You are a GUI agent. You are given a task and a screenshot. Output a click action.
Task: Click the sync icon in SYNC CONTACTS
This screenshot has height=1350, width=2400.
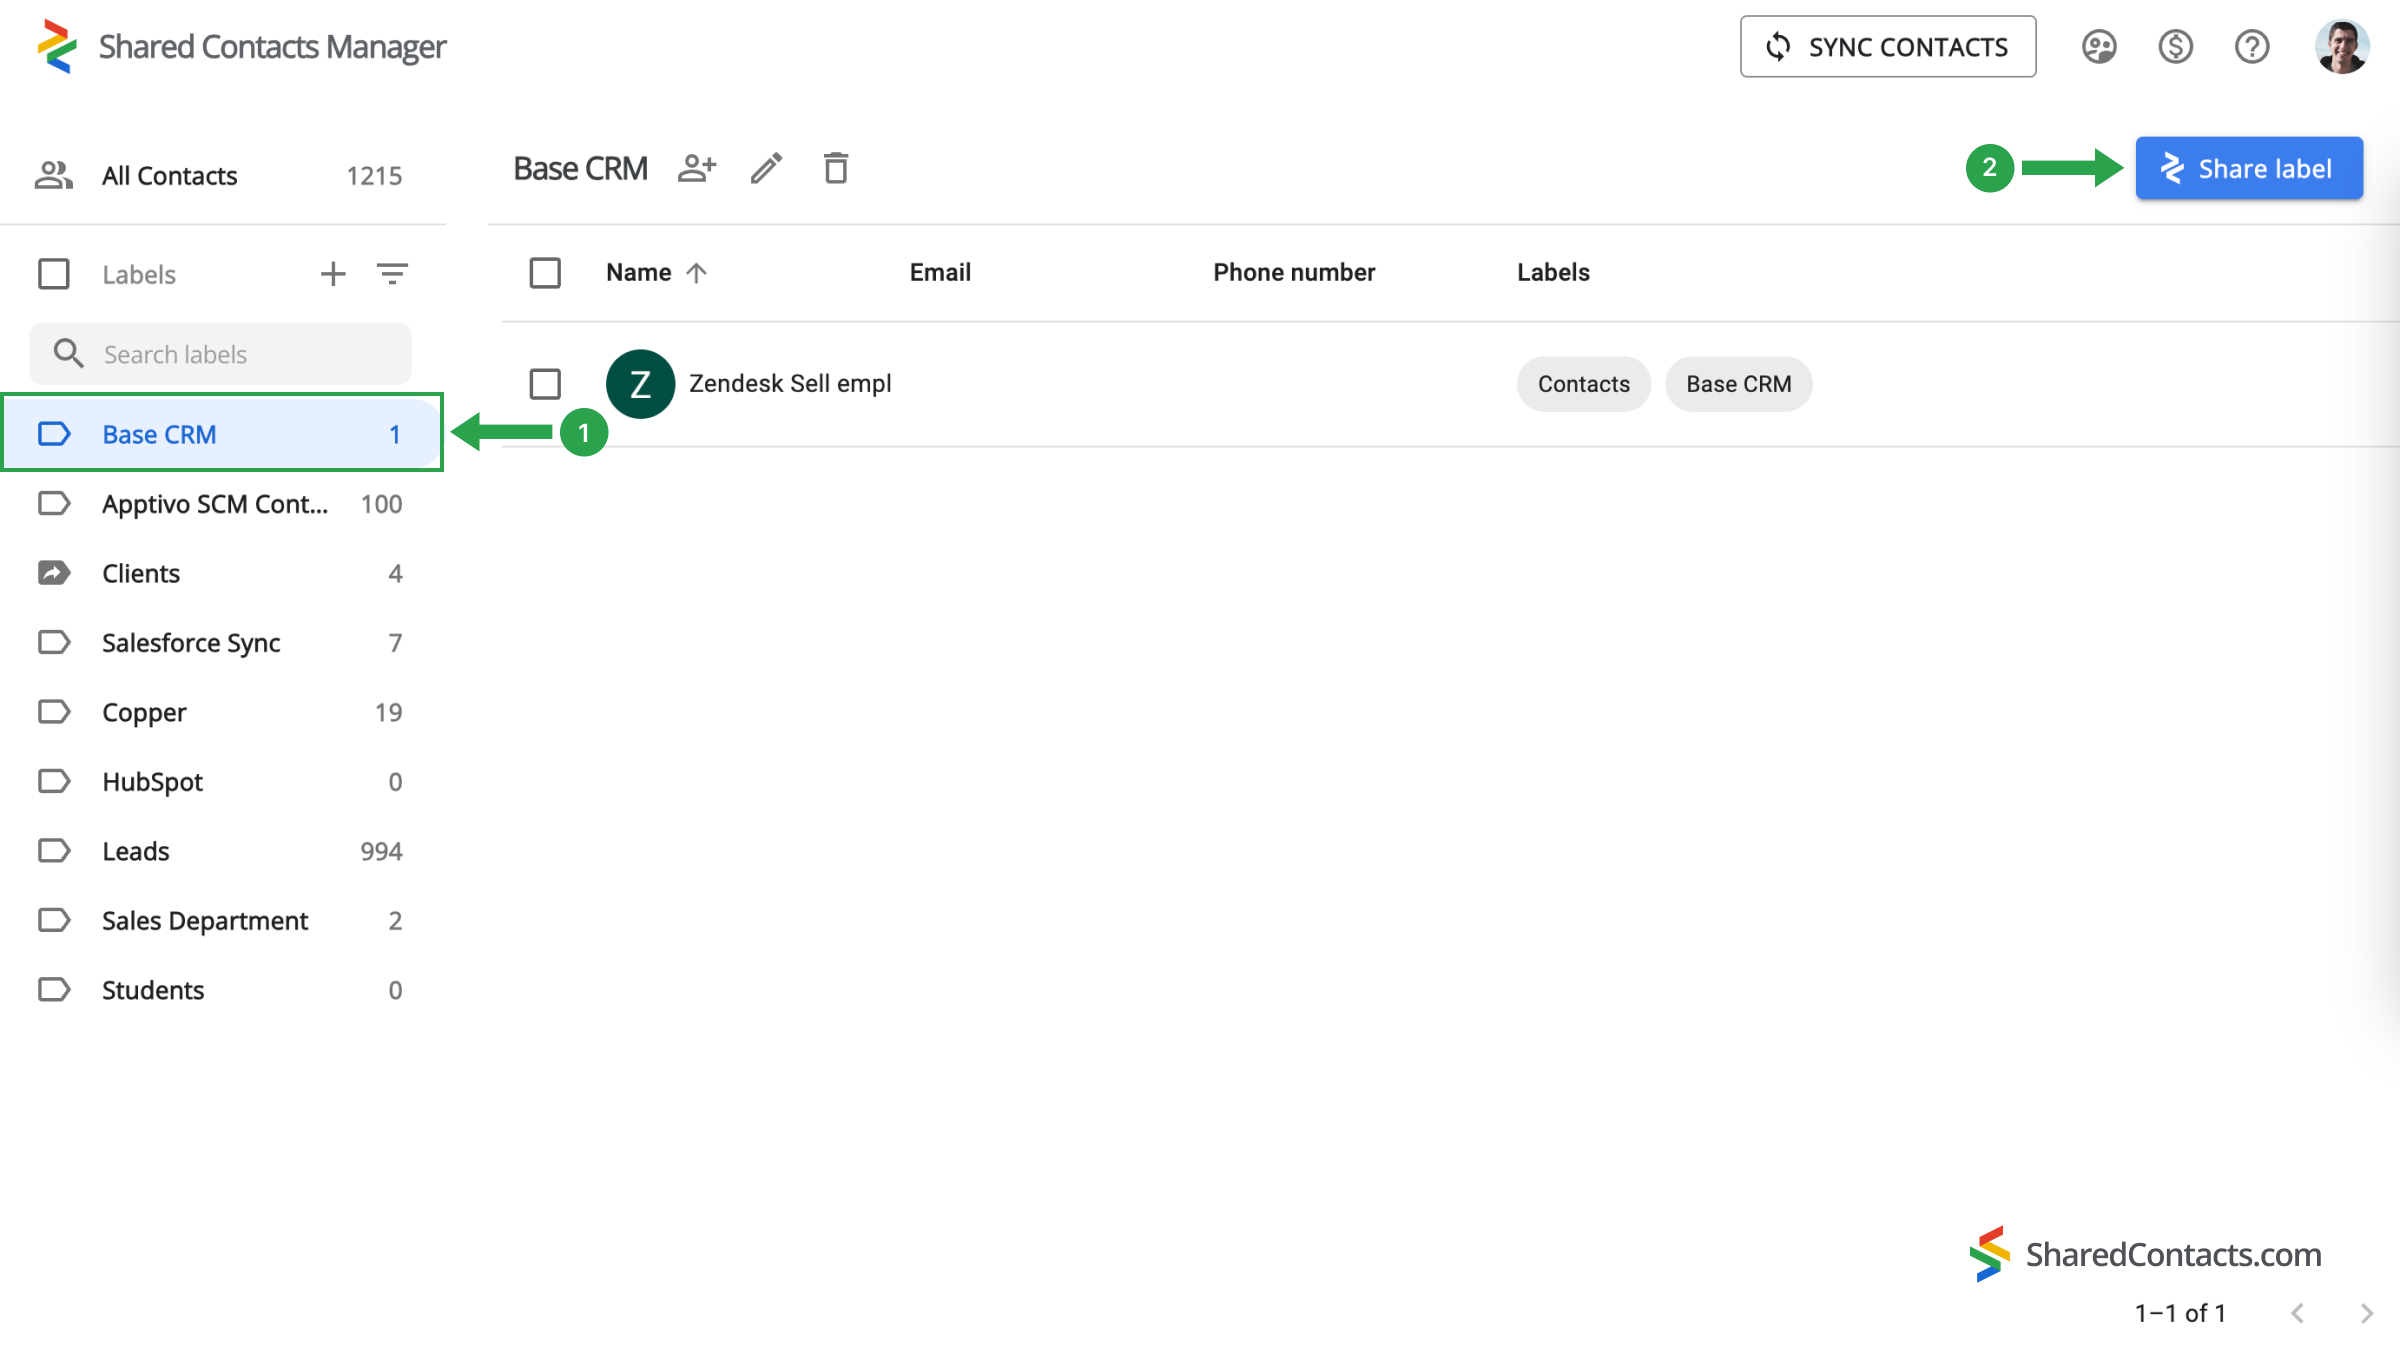pyautogui.click(x=1778, y=47)
